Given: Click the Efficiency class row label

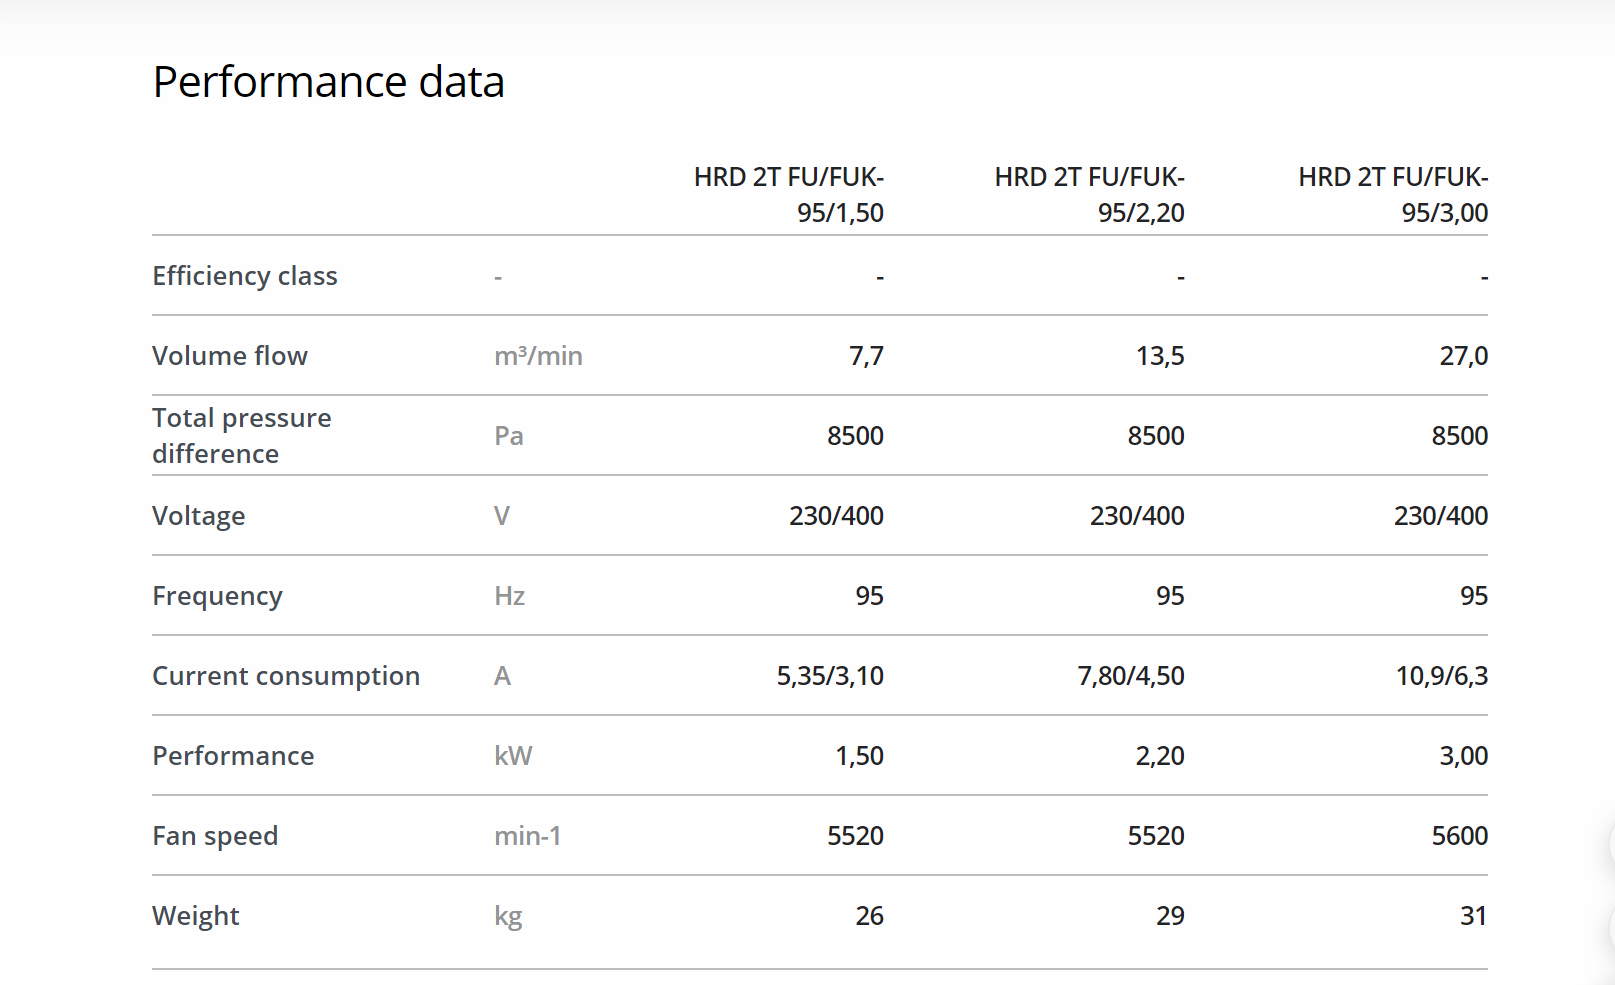Looking at the screenshot, I should [x=245, y=276].
